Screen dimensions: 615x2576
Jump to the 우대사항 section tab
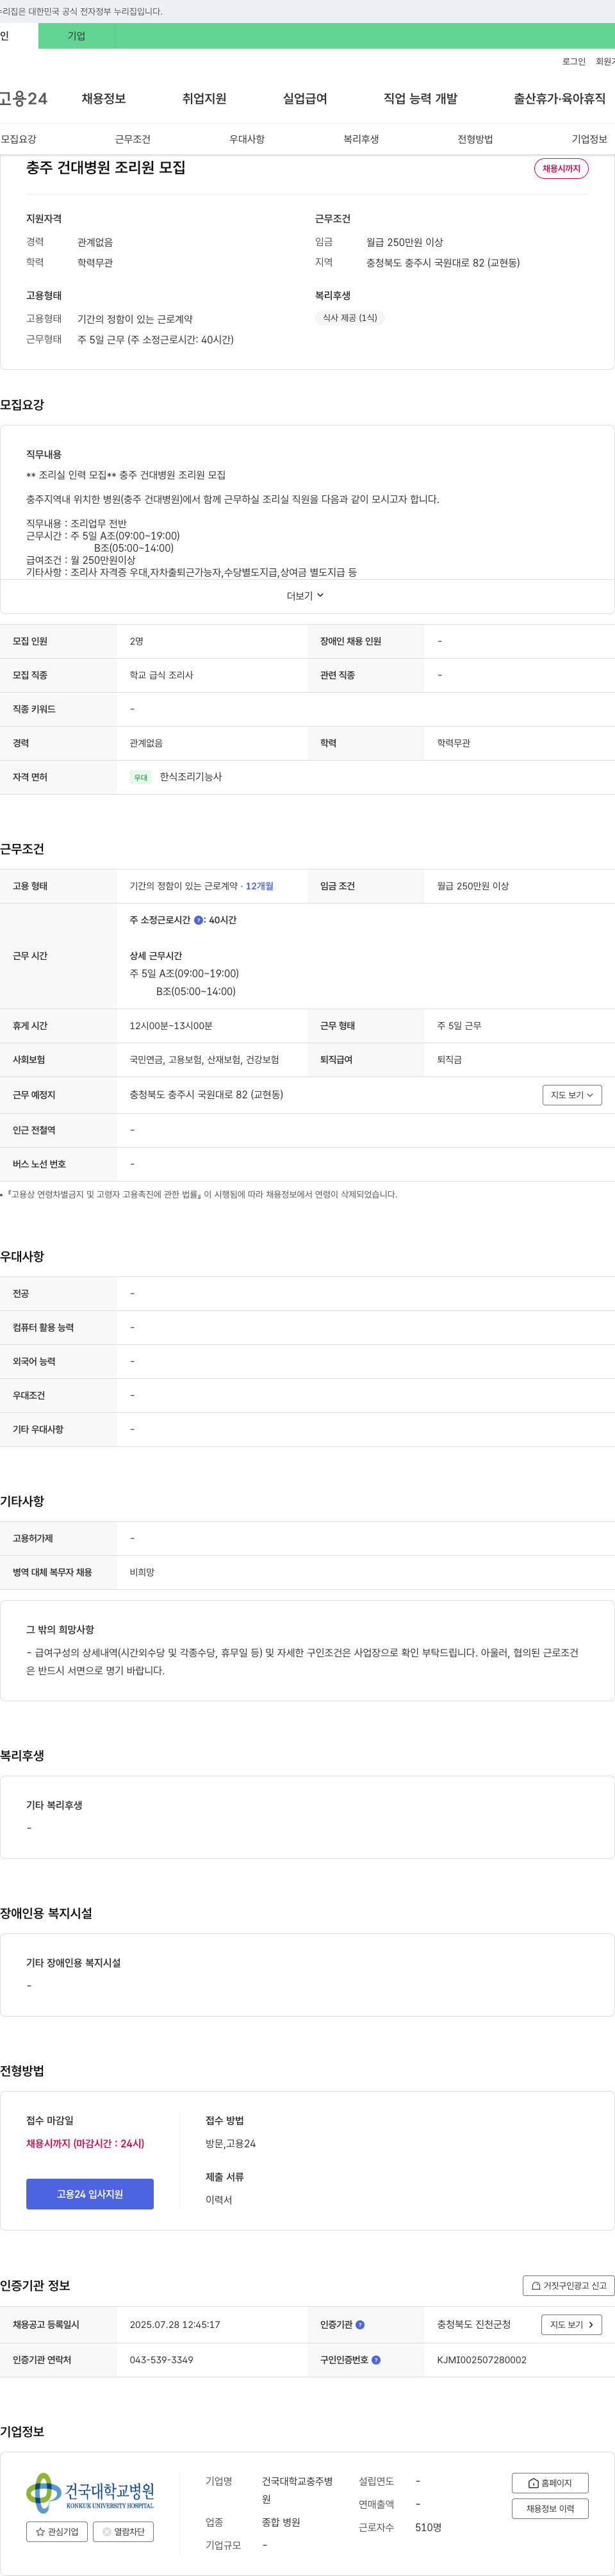[247, 140]
